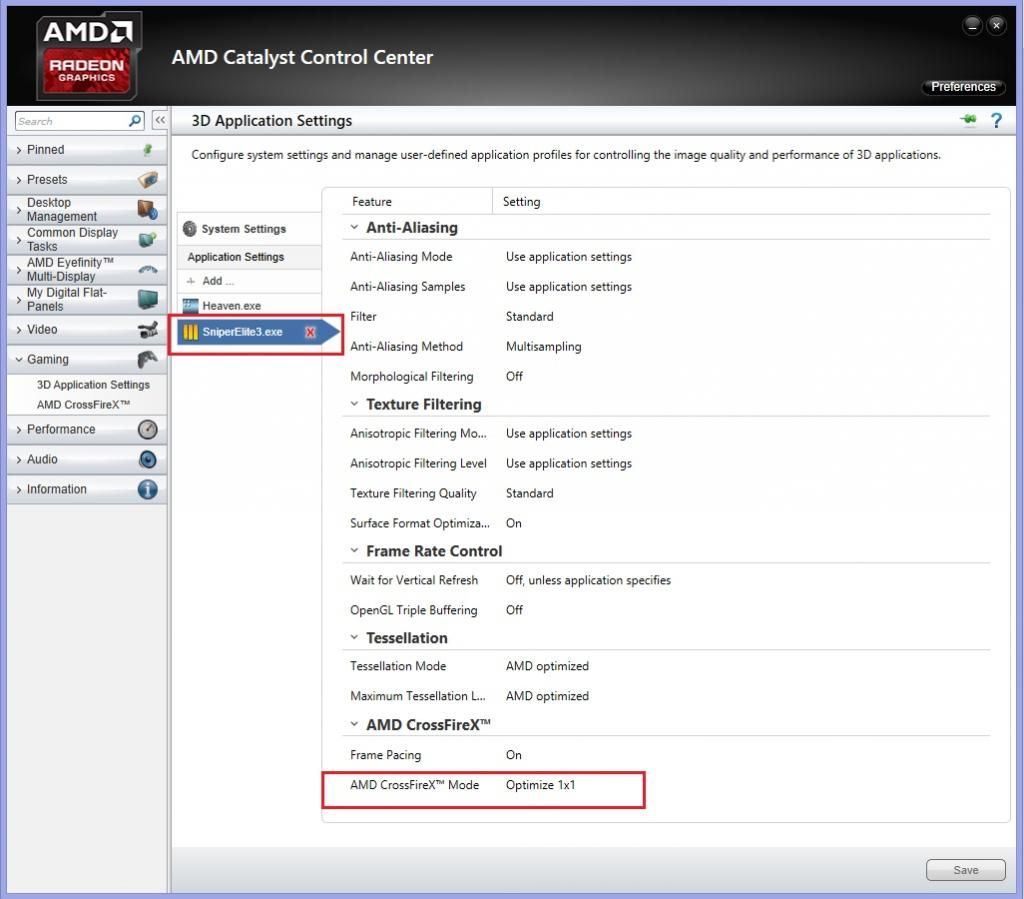The image size is (1024, 899).
Task: Click the Heaven.exe application icon
Action: (190, 306)
